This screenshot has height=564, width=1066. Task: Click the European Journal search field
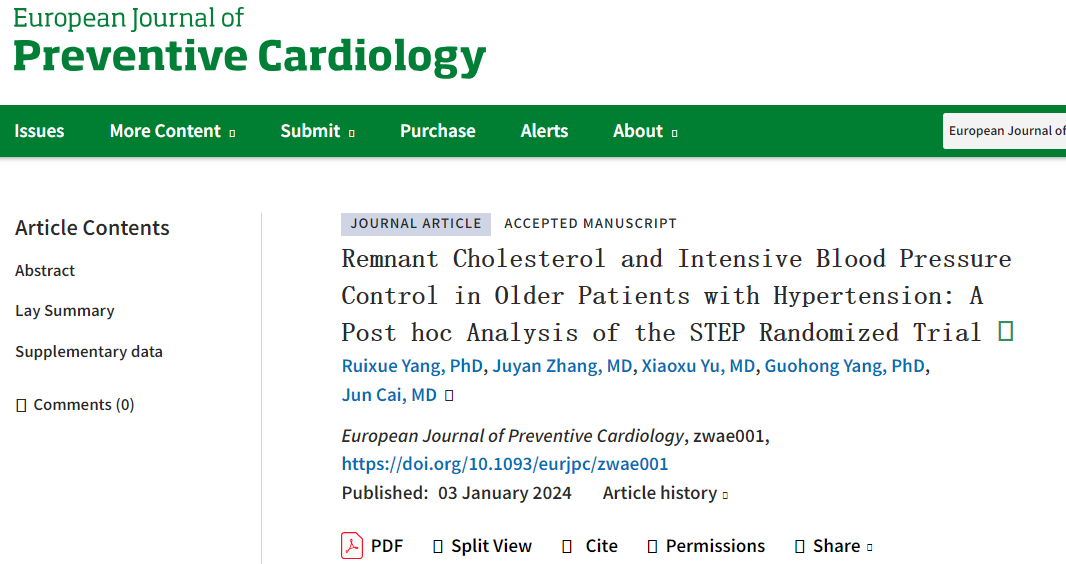click(x=1004, y=131)
